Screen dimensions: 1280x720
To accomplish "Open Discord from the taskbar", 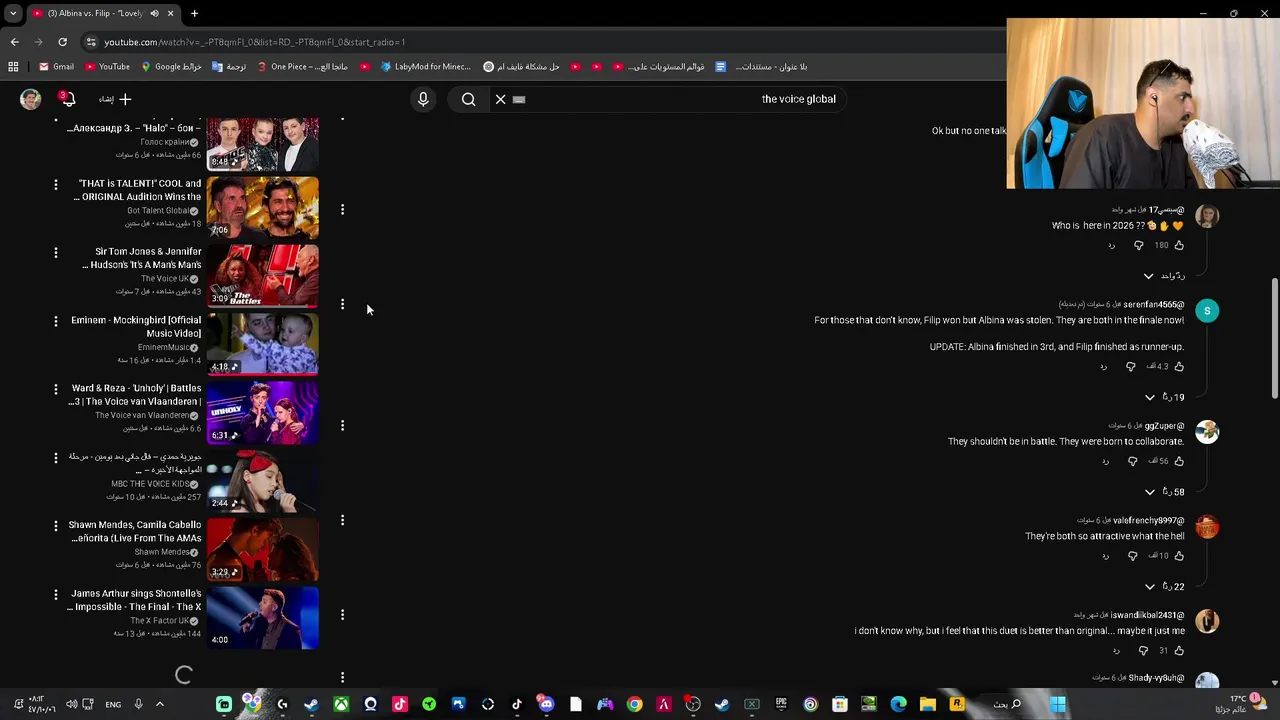I will pyautogui.click(x=546, y=704).
